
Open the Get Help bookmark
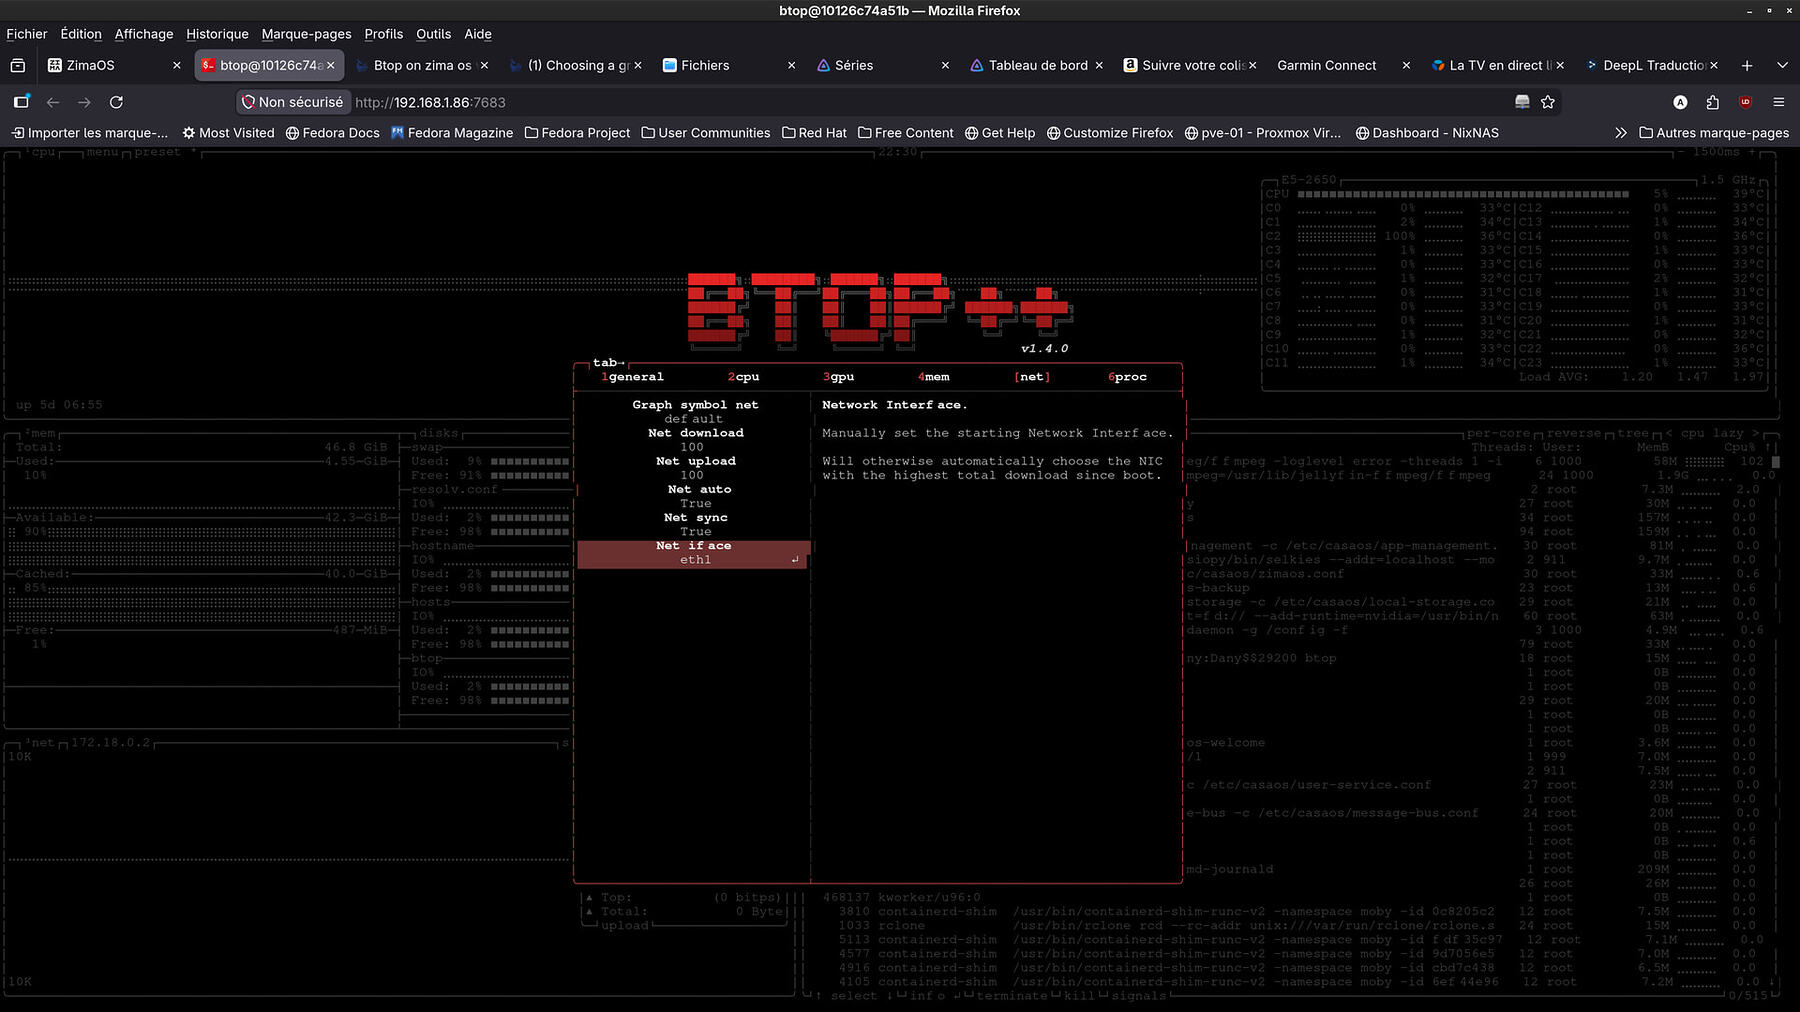pos(1000,133)
